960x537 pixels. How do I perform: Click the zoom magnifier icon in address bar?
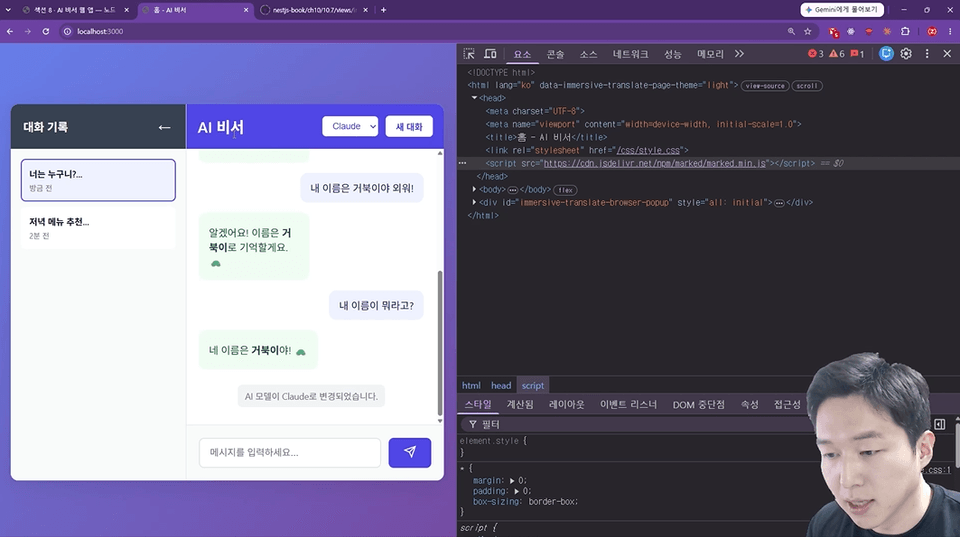(791, 31)
